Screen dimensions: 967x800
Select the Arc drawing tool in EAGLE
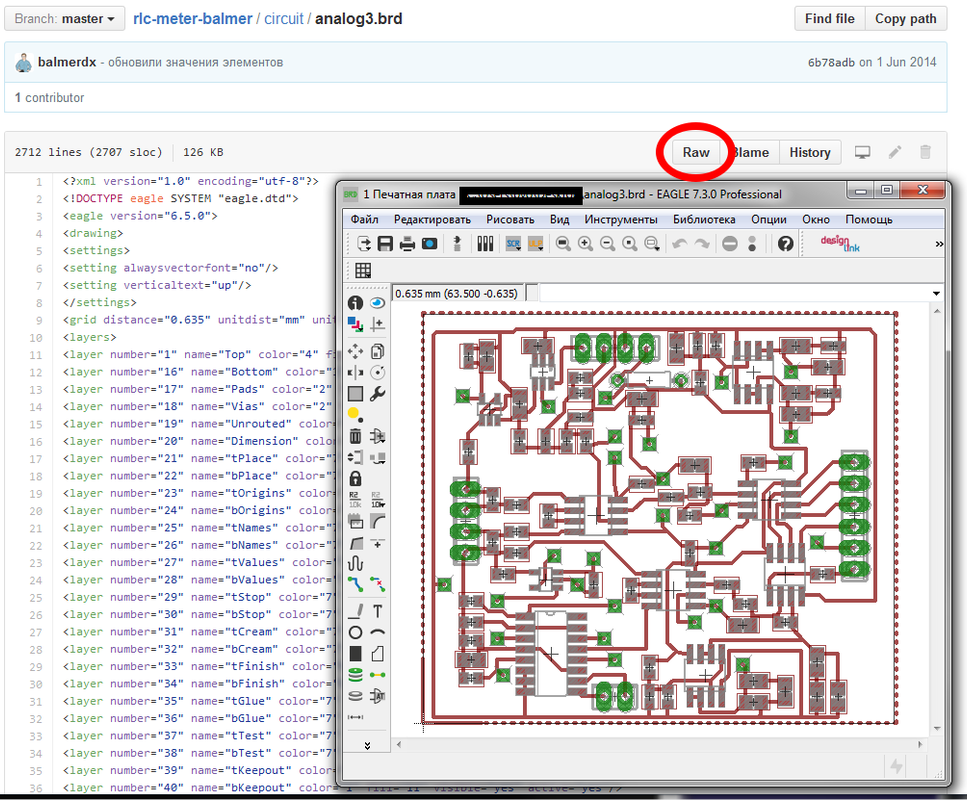coord(377,632)
